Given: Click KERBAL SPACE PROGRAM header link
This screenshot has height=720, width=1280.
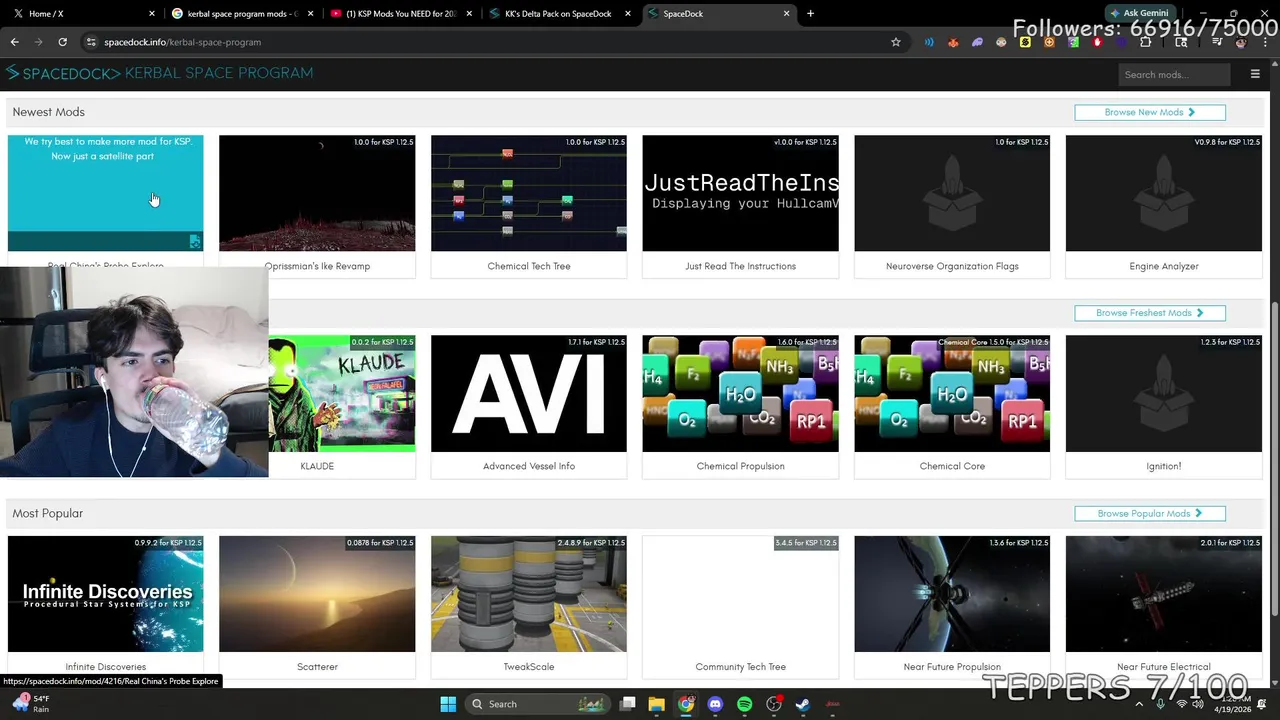Looking at the screenshot, I should [219, 73].
